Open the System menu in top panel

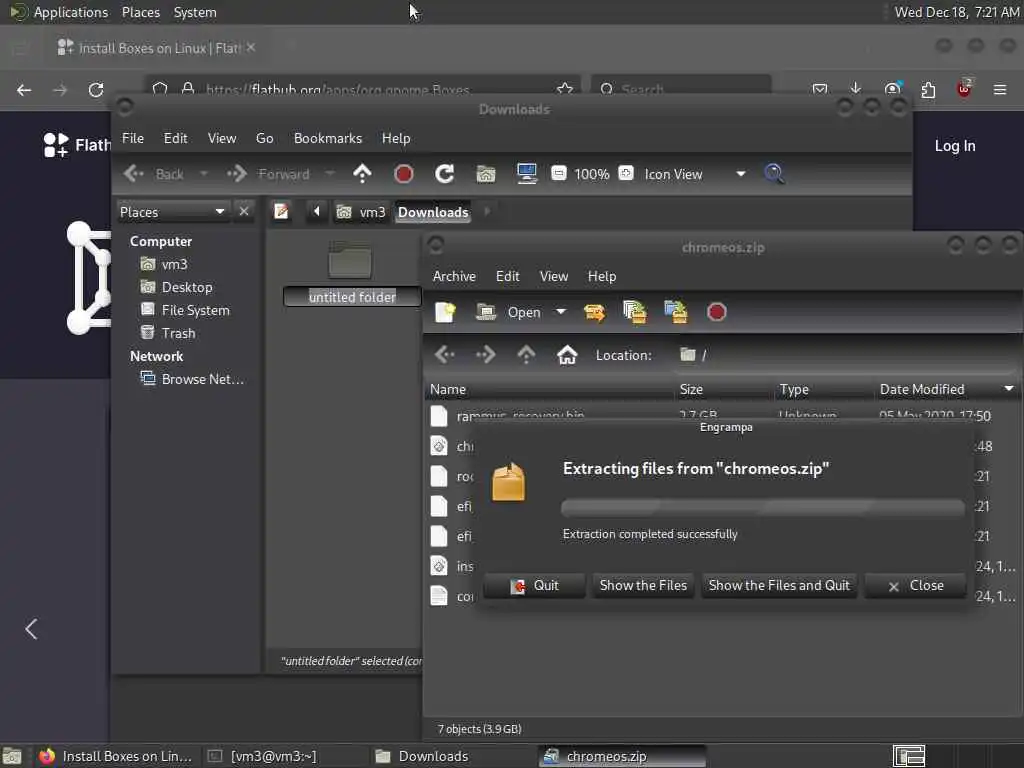click(195, 12)
